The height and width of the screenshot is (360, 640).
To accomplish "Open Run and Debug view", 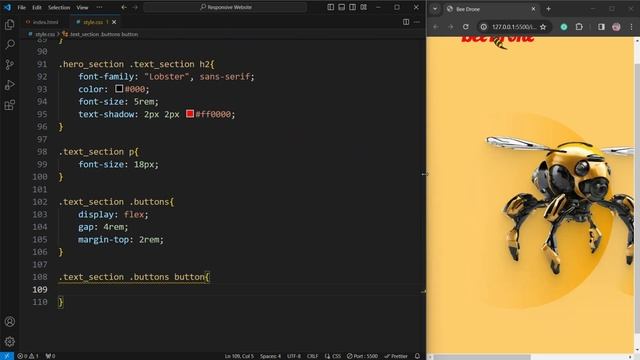I will [10, 85].
